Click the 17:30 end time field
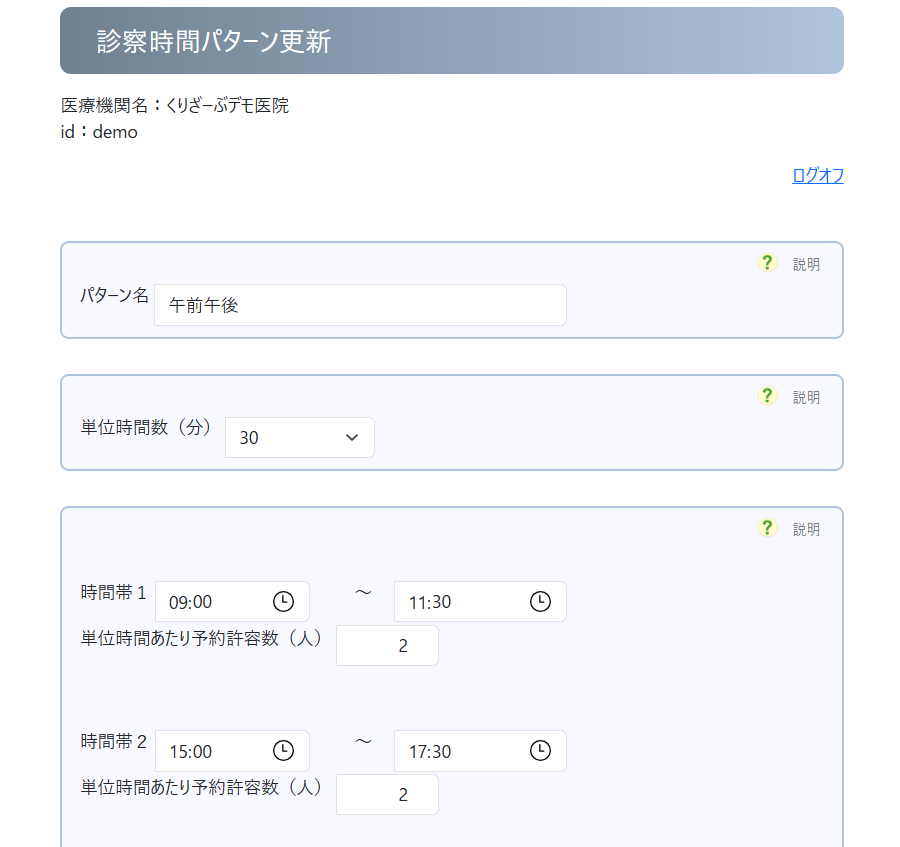Image resolution: width=900 pixels, height=847 pixels. click(x=460, y=750)
